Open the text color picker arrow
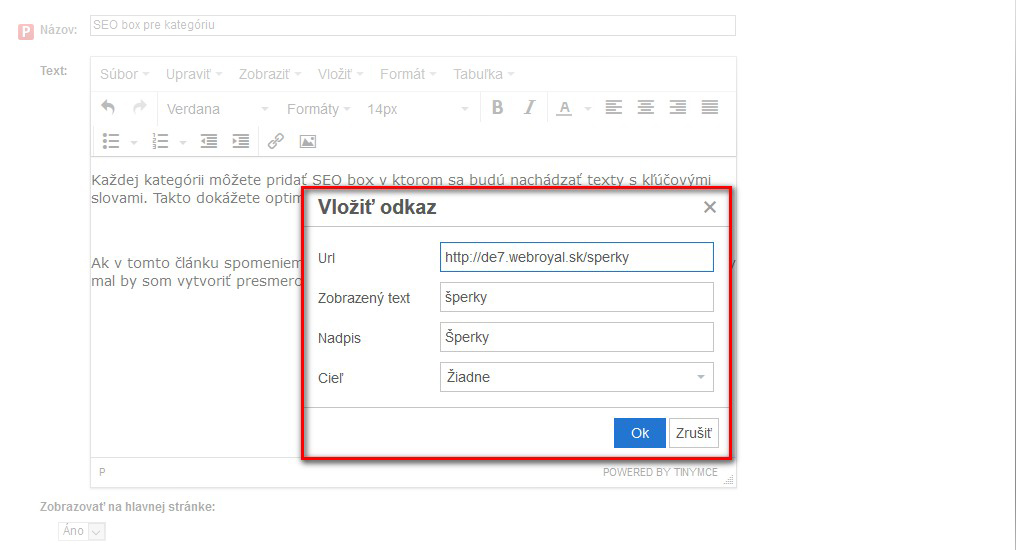This screenshot has width=1016, height=550. pyautogui.click(x=588, y=109)
